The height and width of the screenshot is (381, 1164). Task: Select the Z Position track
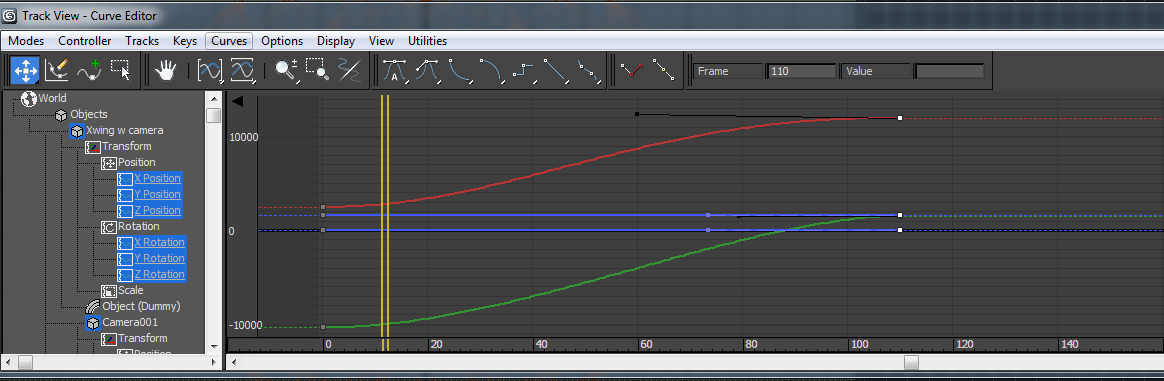[157, 210]
